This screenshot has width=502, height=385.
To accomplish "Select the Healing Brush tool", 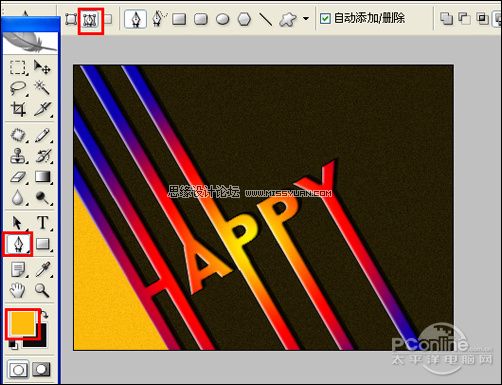I will tap(18, 135).
